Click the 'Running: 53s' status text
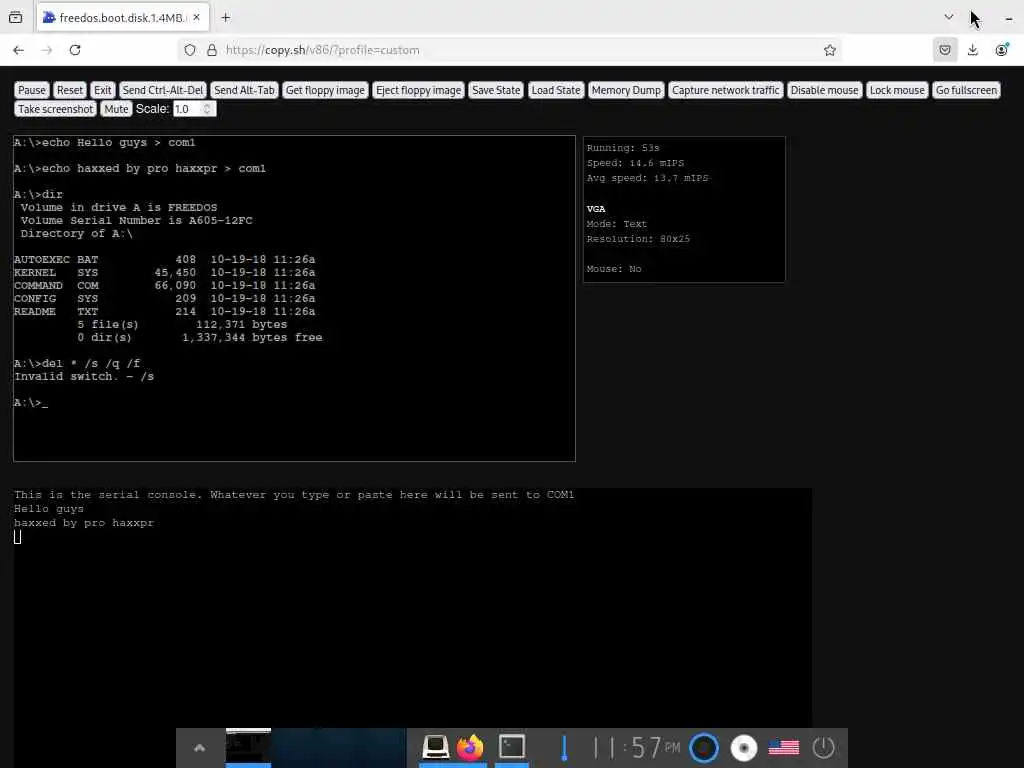1024x768 pixels. click(x=623, y=148)
